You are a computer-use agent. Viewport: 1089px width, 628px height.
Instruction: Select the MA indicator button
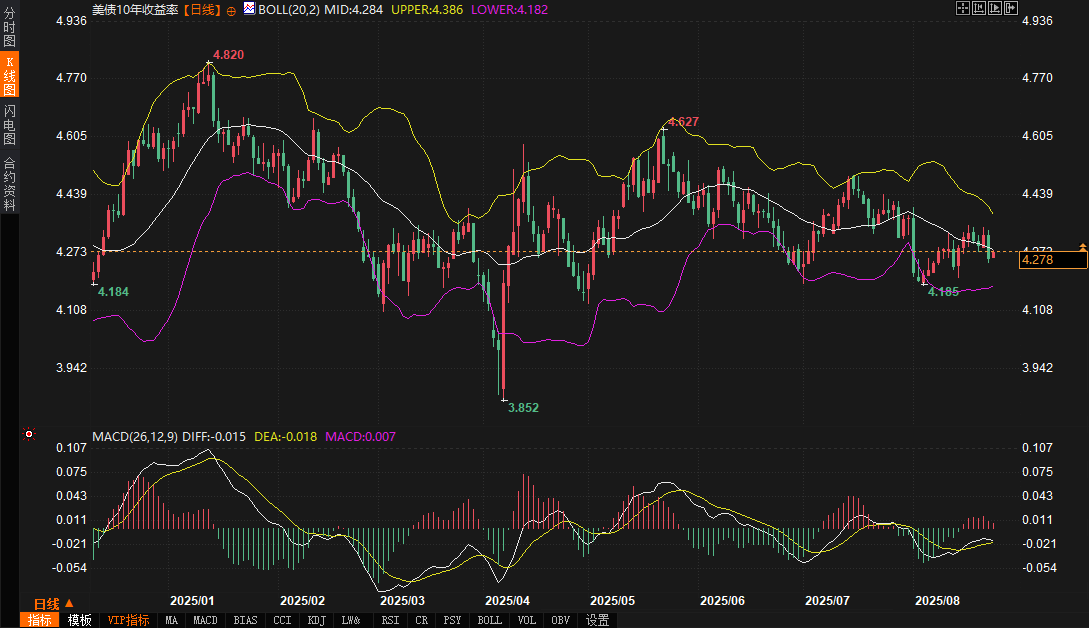[x=172, y=620]
